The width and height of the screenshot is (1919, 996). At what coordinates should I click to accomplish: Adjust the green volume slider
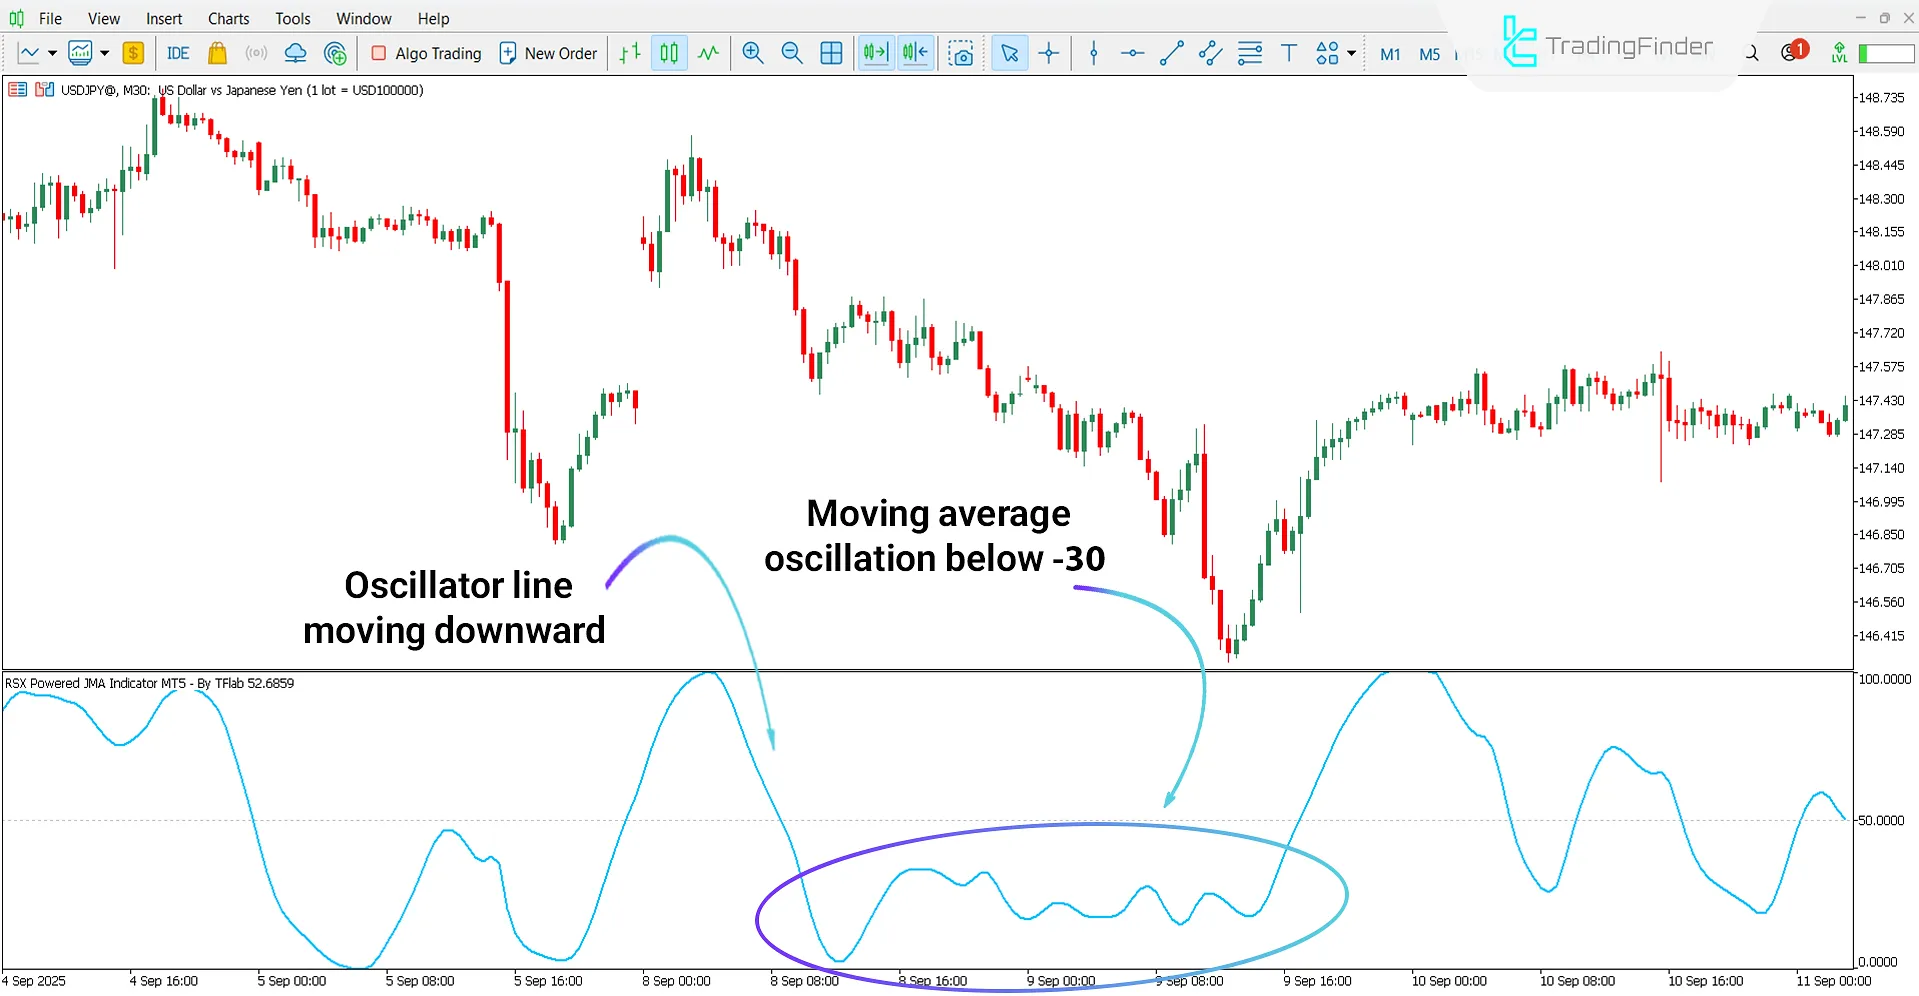pos(1886,53)
